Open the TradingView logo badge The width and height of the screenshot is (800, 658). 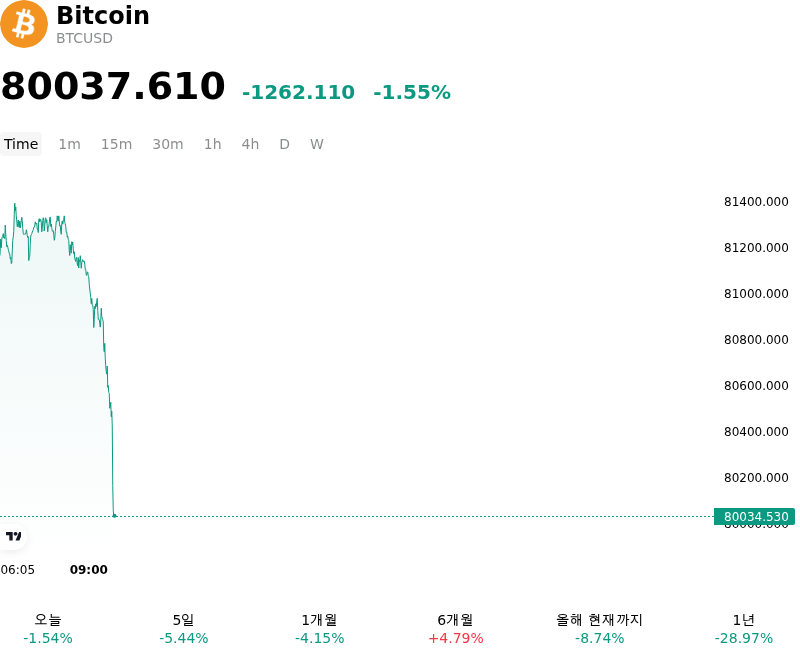tap(13, 537)
